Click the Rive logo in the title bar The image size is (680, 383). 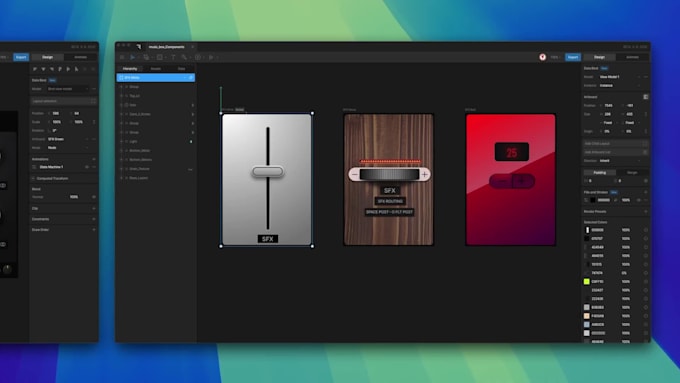click(x=139, y=47)
